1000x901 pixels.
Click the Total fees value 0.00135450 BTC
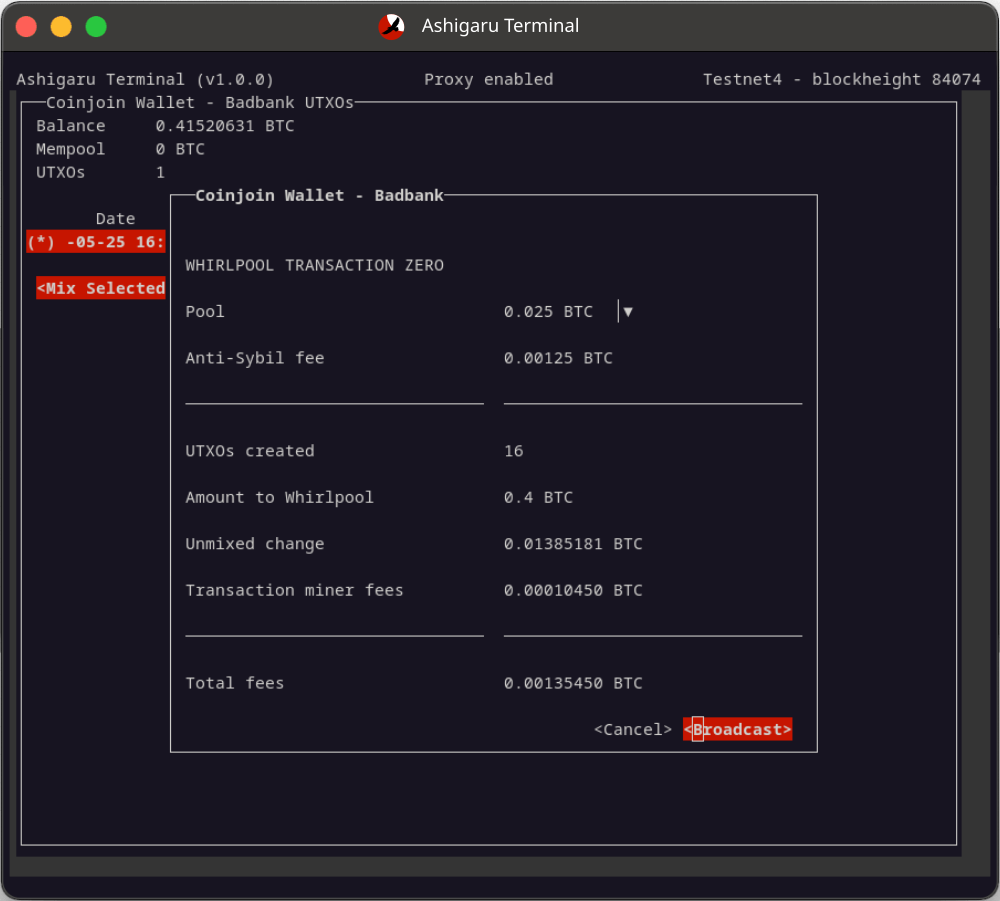coord(573,684)
